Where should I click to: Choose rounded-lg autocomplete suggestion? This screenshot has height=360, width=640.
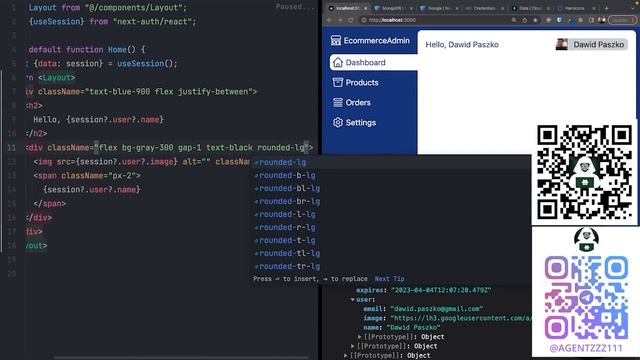[x=391, y=162]
